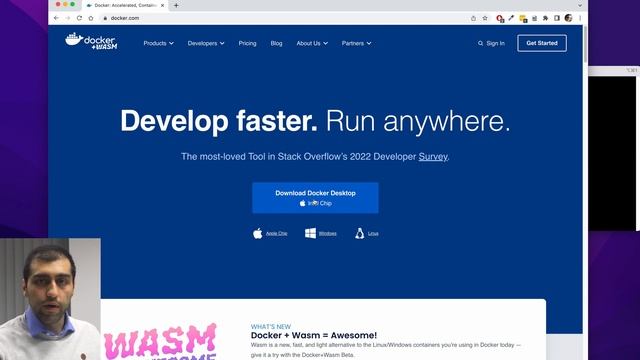Click the browser forward arrow
Viewport: 640px width, 360px height.
click(68, 18)
